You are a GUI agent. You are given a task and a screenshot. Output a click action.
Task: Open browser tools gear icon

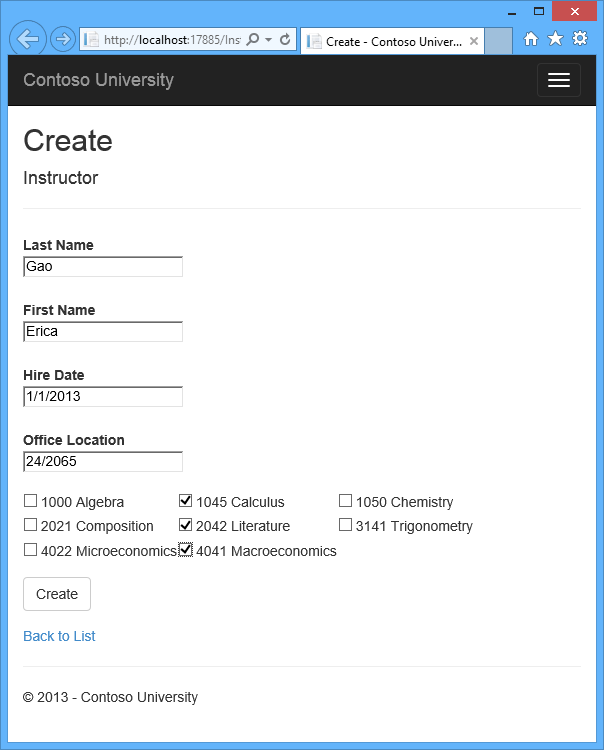[x=580, y=38]
